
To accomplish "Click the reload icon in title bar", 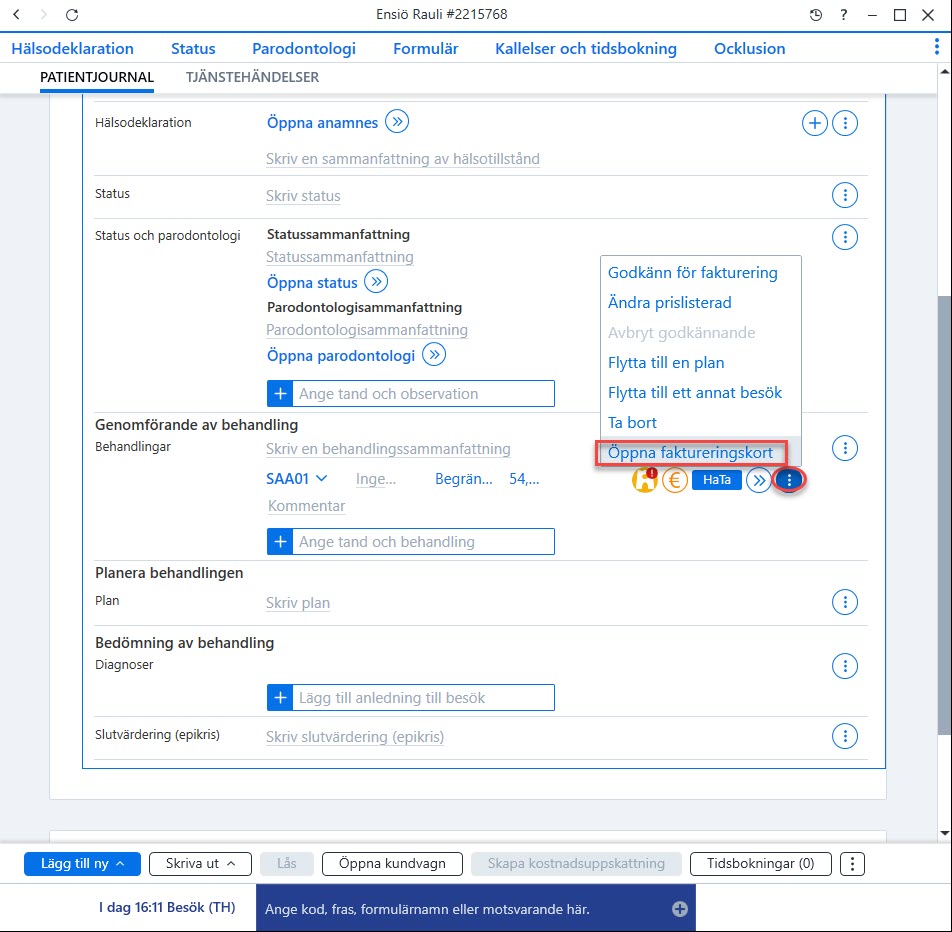I will [72, 15].
